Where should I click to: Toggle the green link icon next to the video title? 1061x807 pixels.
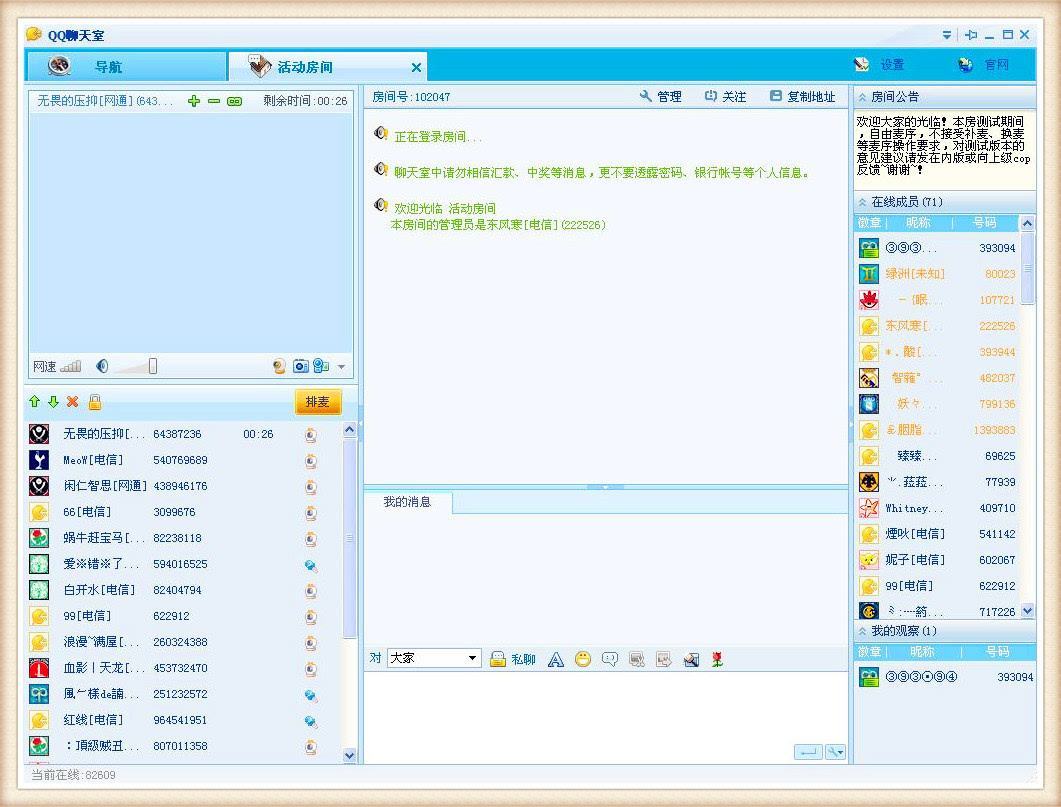pyautogui.click(x=235, y=100)
